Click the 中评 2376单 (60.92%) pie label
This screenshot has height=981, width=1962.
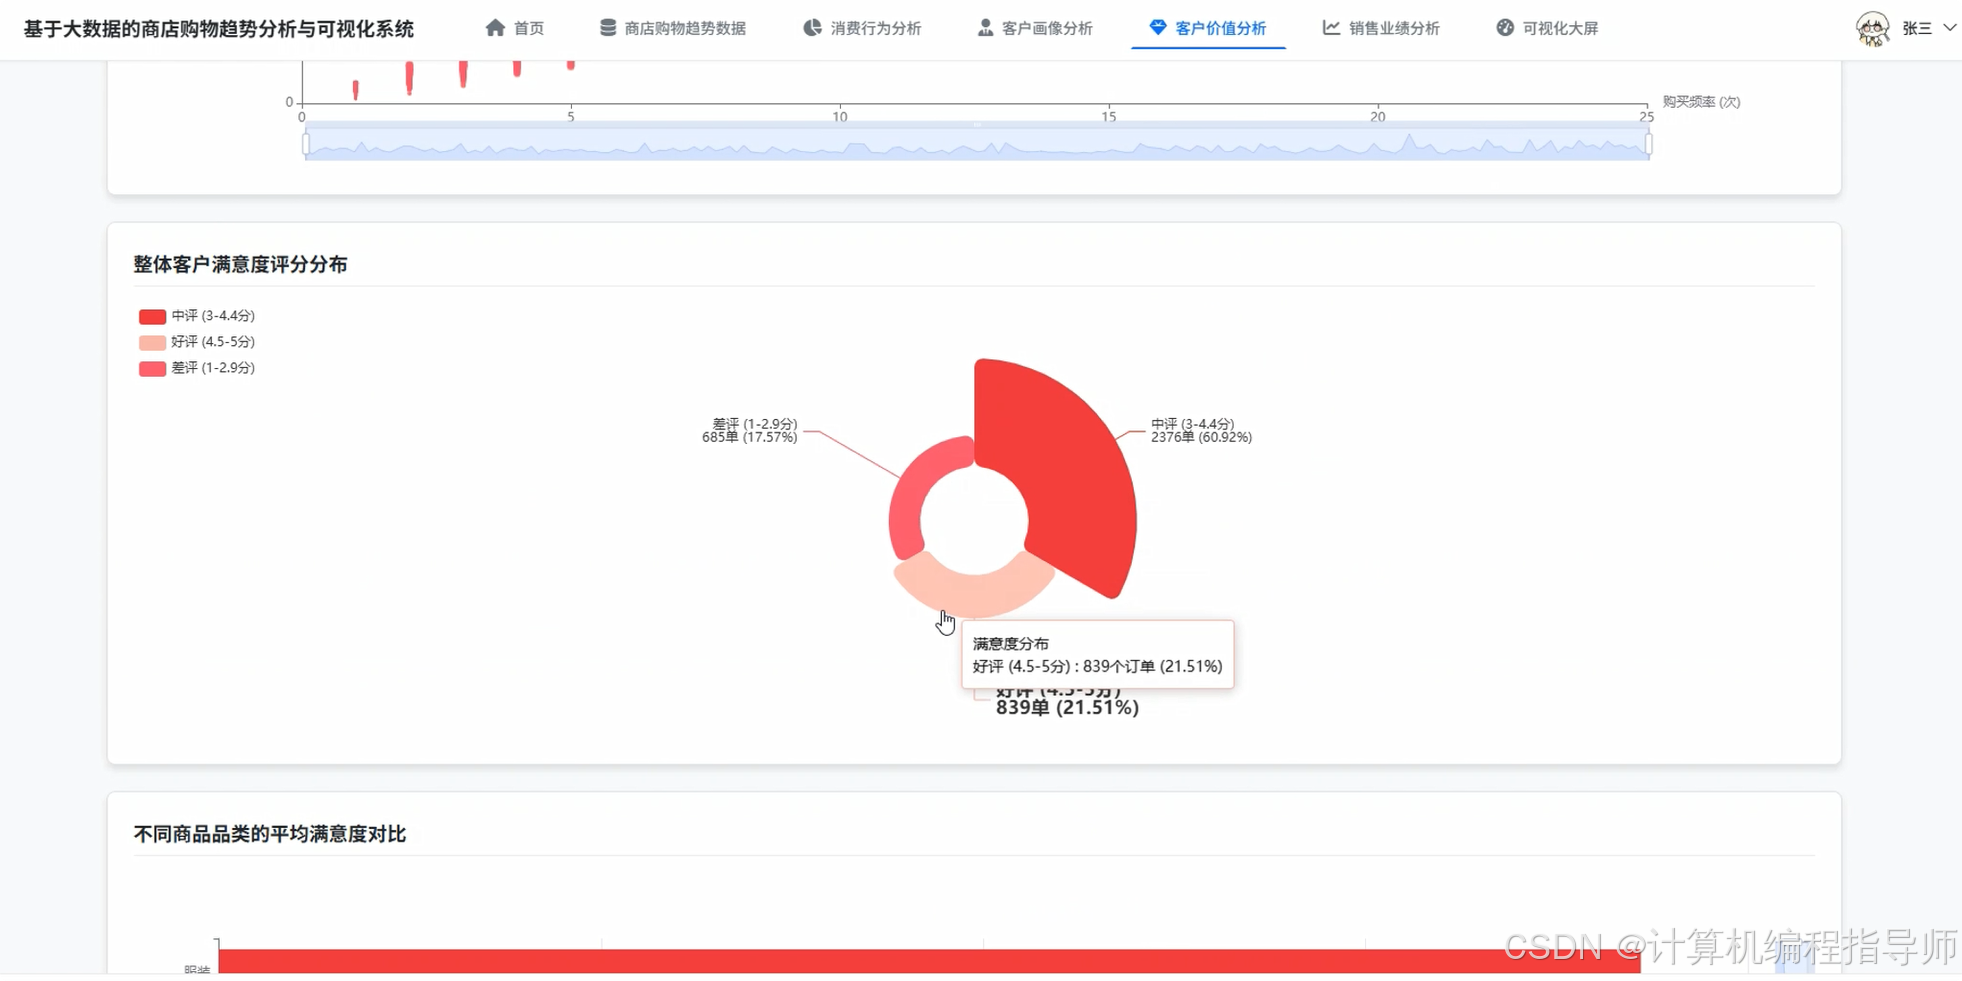[x=1201, y=431]
